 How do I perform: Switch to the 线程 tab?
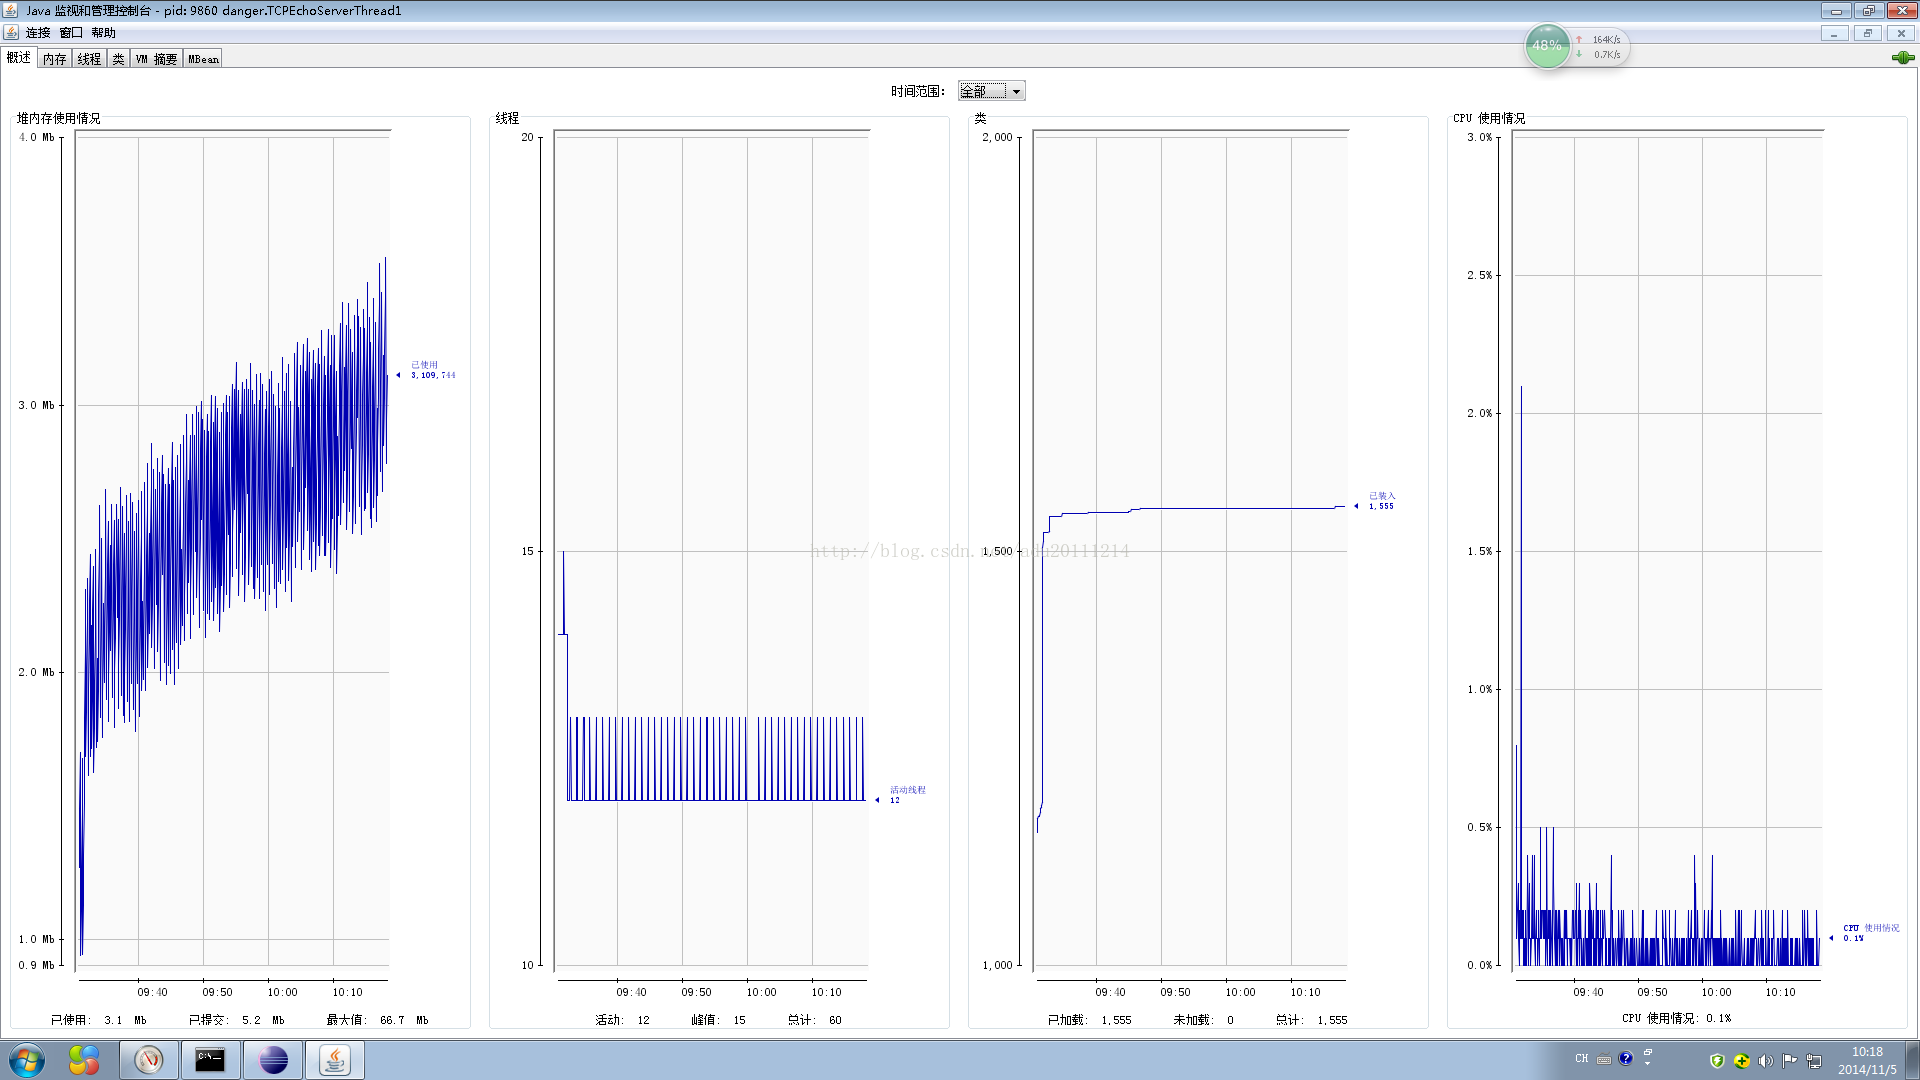(x=89, y=59)
